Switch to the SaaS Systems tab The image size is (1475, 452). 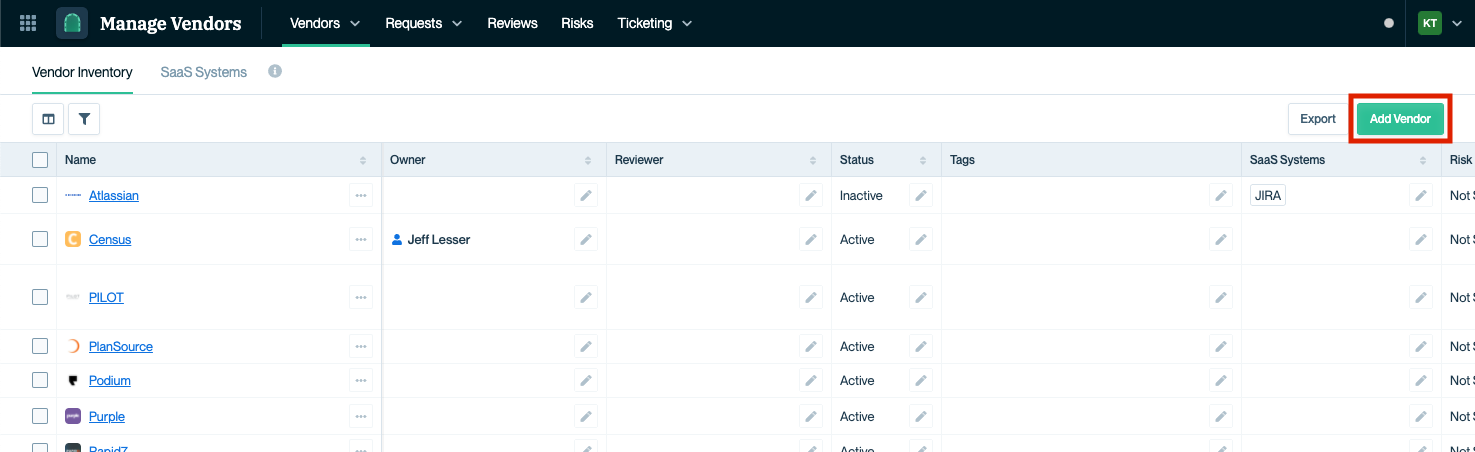[204, 72]
